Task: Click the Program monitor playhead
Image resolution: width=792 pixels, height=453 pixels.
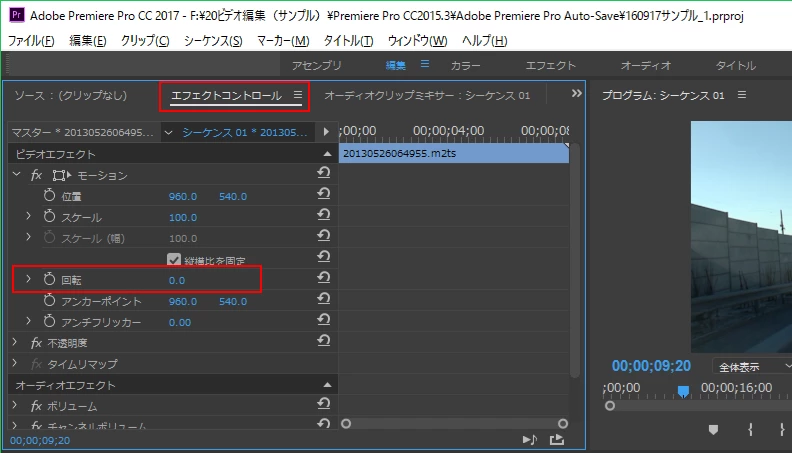Action: click(x=683, y=391)
